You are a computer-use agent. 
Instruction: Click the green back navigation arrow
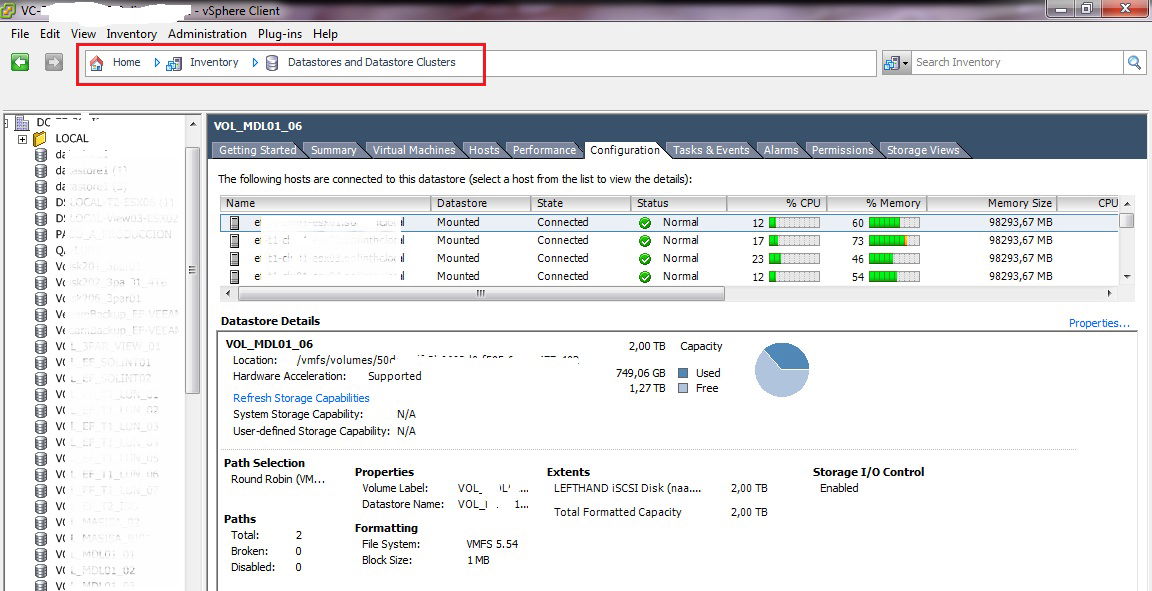click(x=20, y=62)
